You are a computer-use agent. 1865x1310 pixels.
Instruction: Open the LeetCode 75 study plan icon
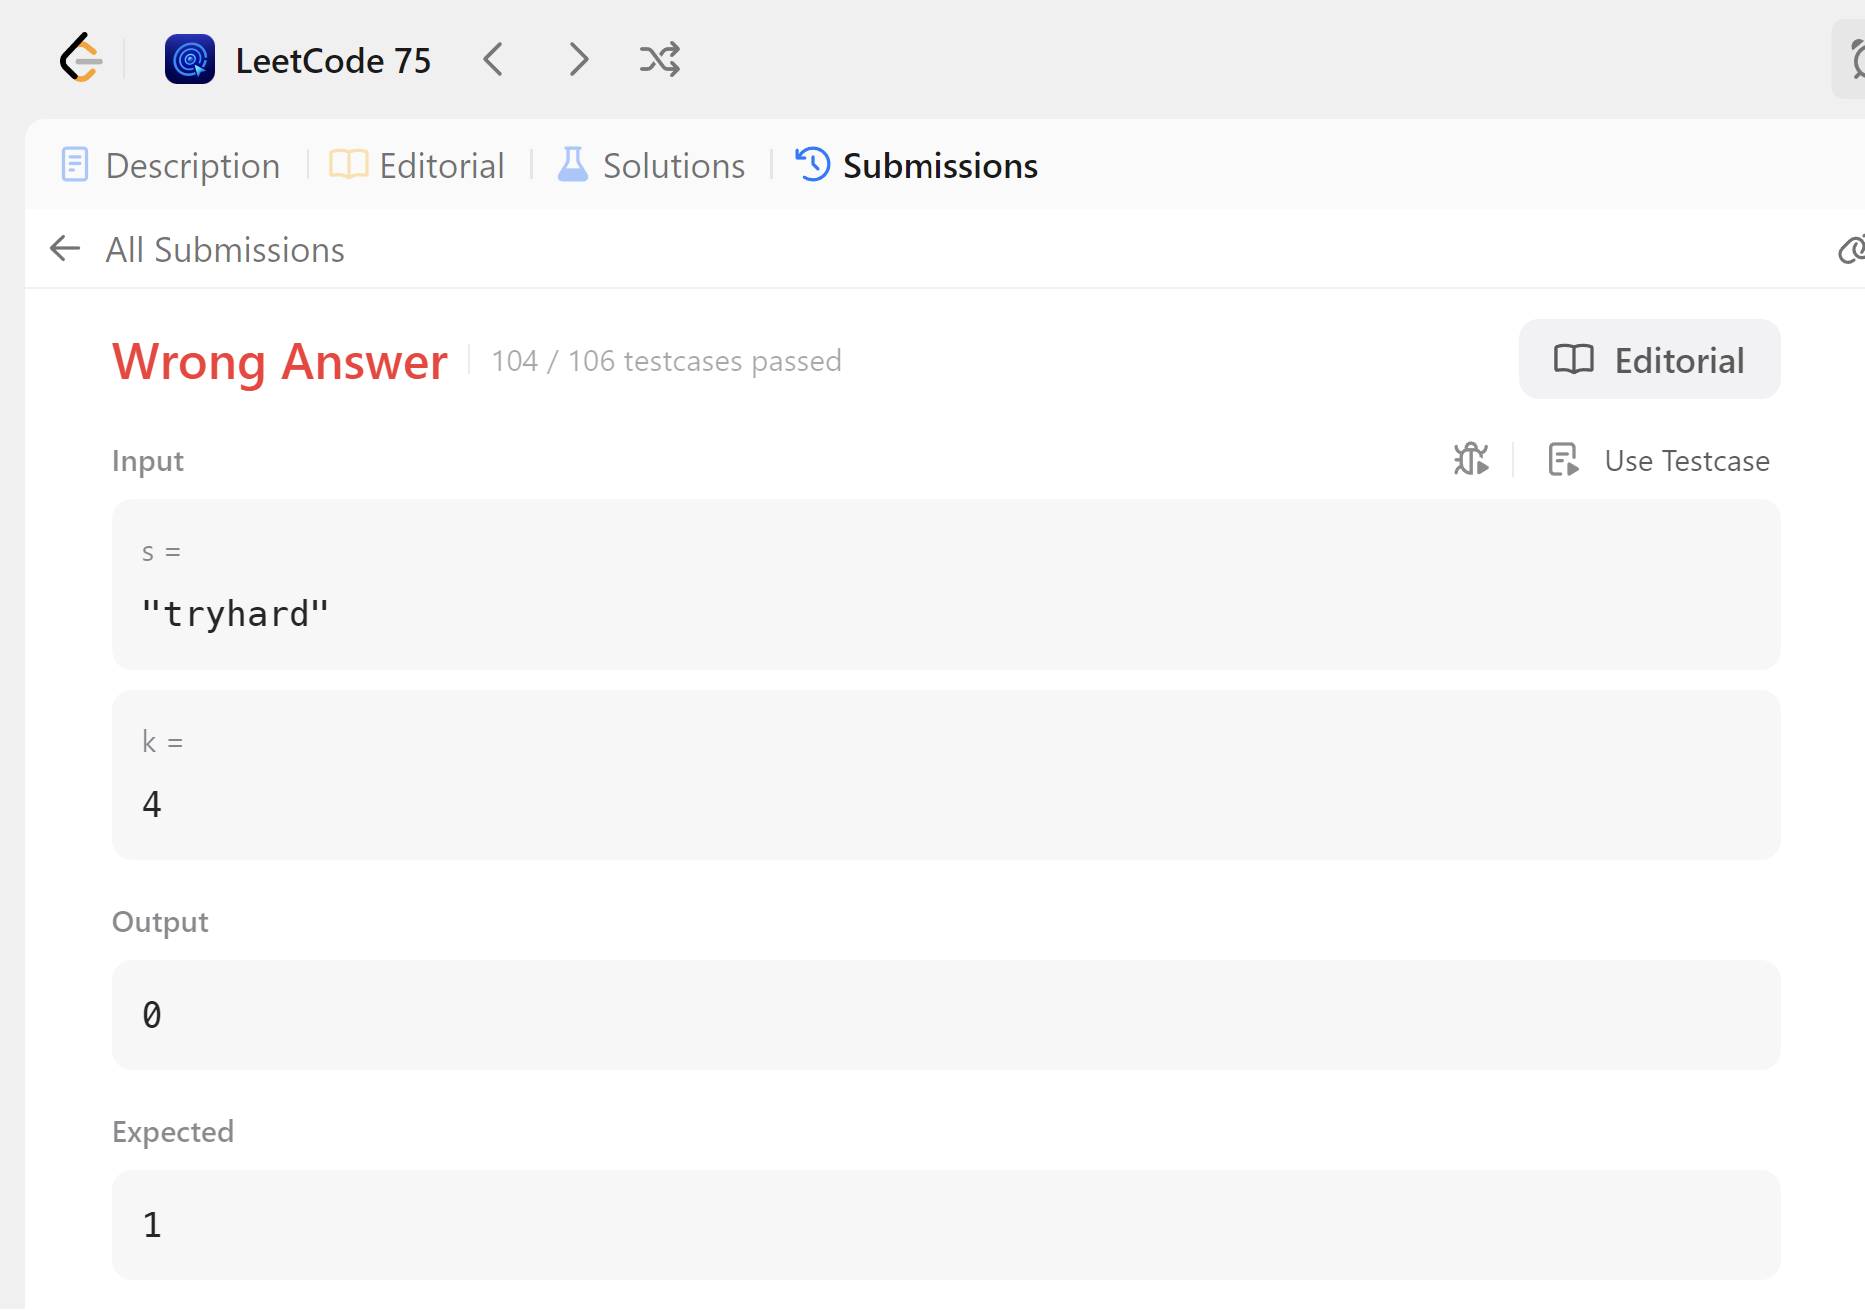190,59
